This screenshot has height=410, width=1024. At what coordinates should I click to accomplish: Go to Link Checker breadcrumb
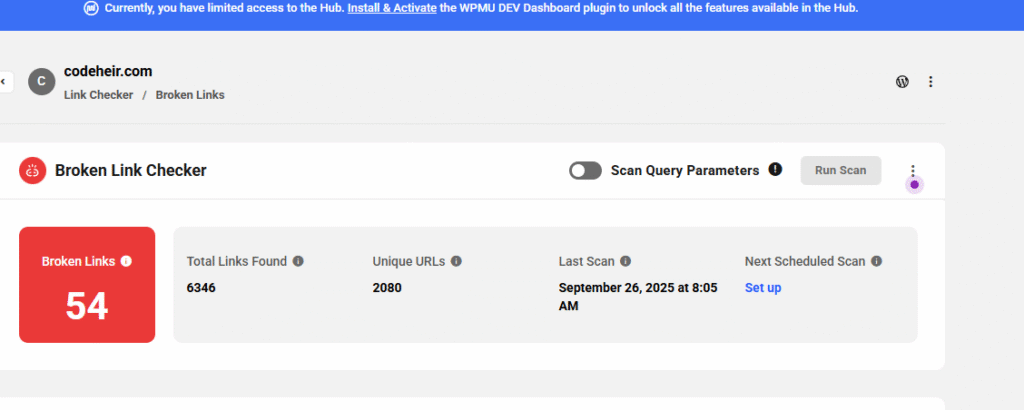[x=99, y=95]
